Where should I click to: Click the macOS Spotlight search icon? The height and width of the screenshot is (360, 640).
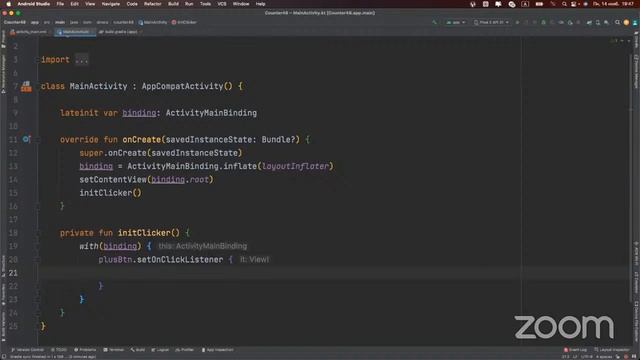point(564,4)
